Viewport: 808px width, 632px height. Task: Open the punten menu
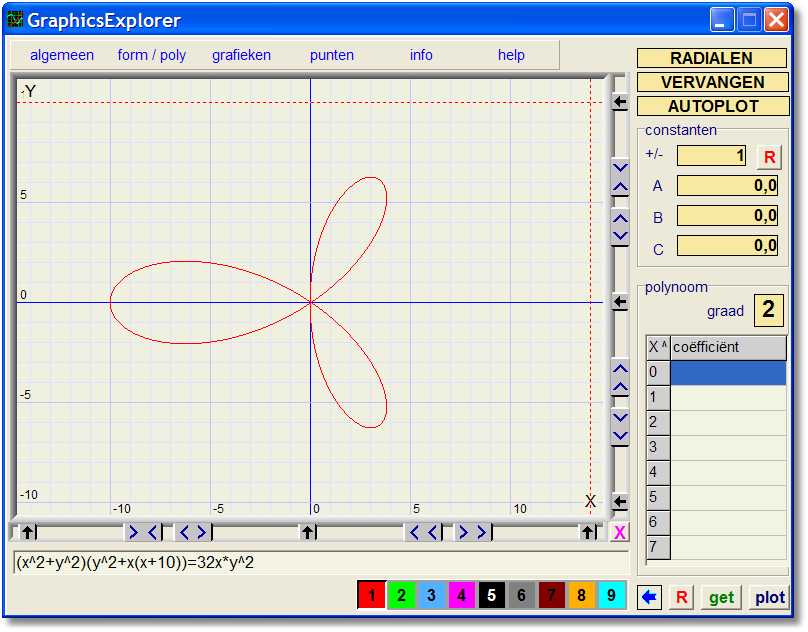coord(332,55)
